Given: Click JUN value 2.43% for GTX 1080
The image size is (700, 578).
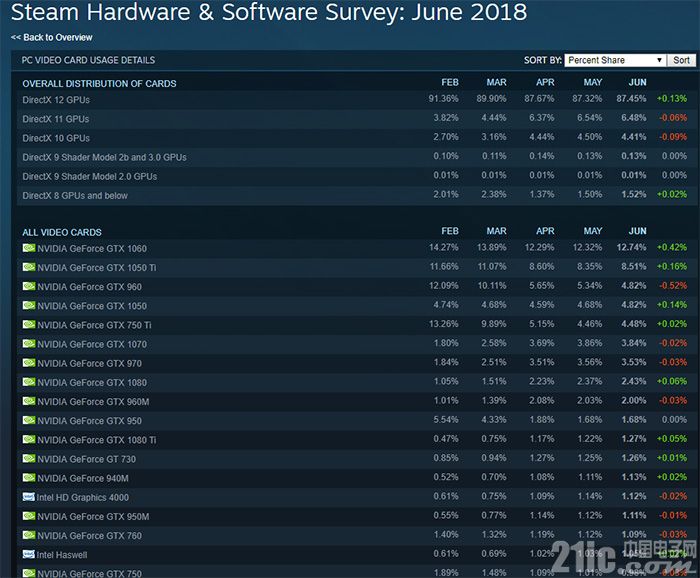Looking at the screenshot, I should click(633, 382).
